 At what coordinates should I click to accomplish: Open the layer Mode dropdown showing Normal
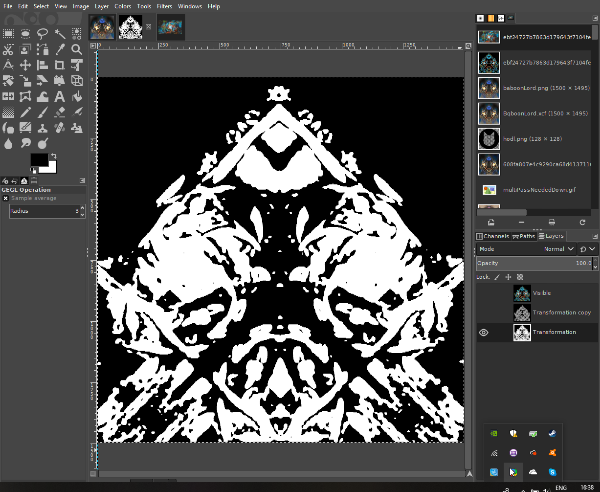pos(526,249)
